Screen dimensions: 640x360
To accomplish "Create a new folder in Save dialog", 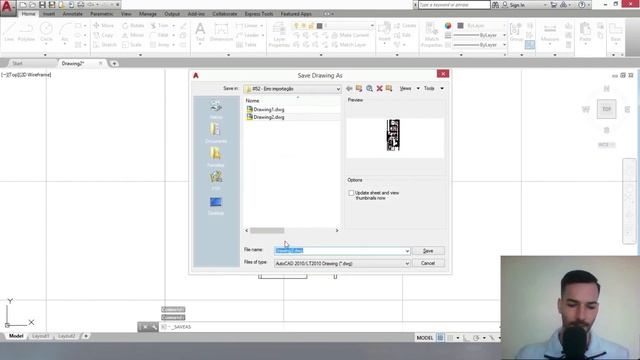I will point(389,89).
